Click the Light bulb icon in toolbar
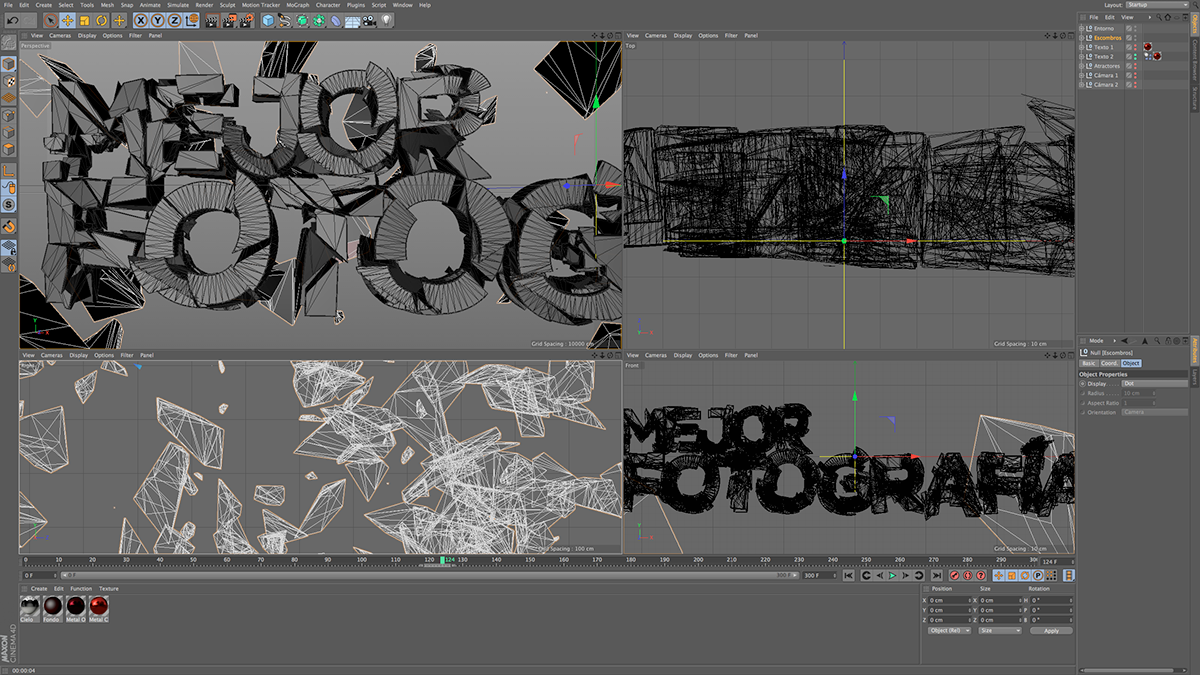This screenshot has width=1200, height=675. pos(386,20)
